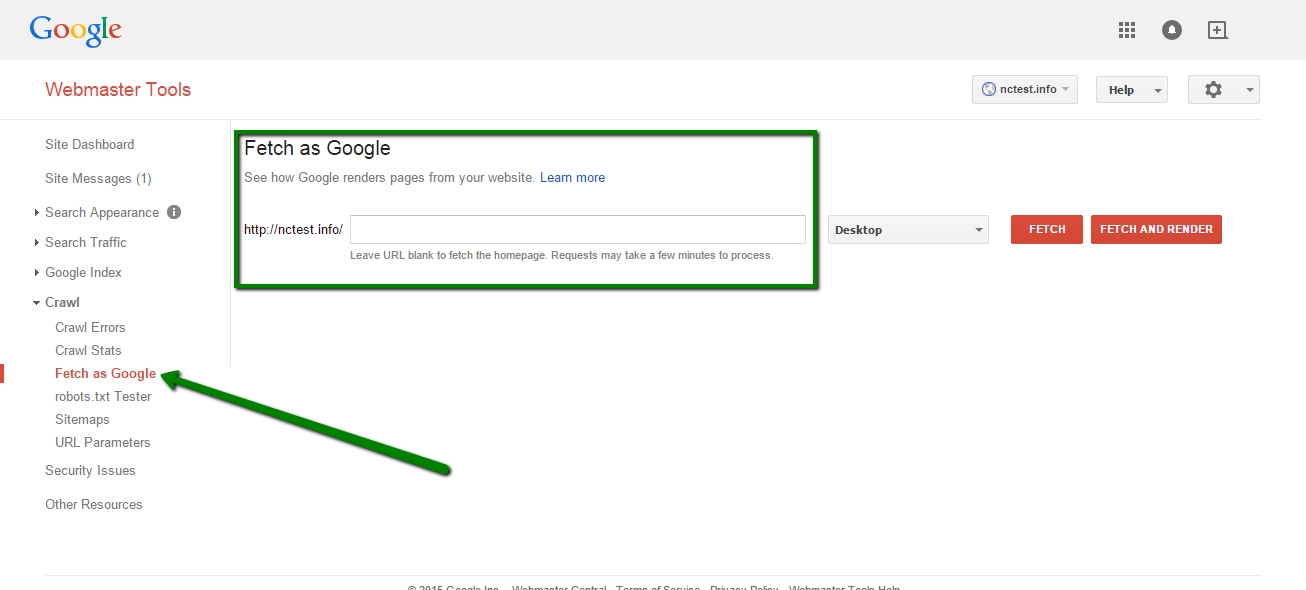The image size is (1306, 590).
Task: Click the notifications bell icon
Action: (1171, 29)
